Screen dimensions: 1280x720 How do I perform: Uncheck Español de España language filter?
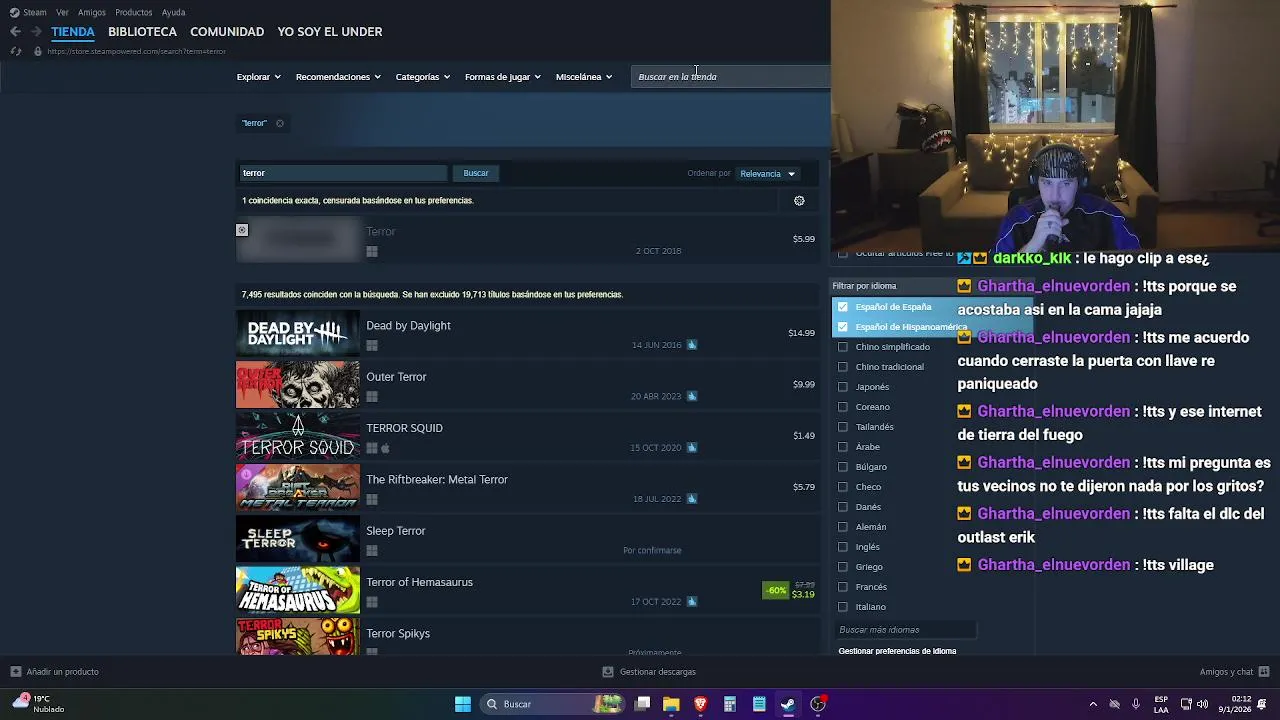(x=843, y=307)
